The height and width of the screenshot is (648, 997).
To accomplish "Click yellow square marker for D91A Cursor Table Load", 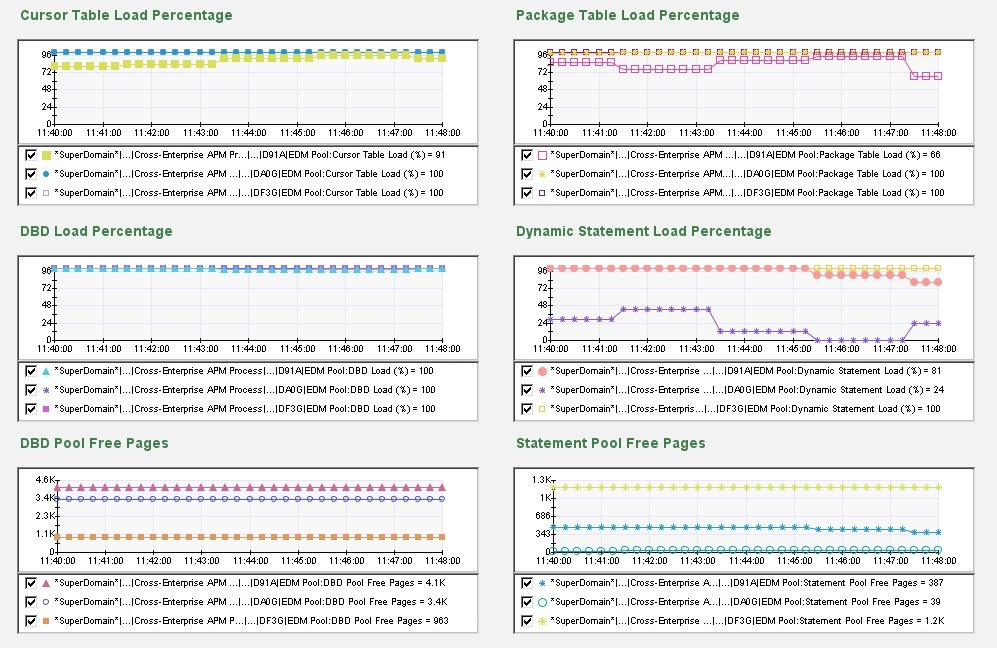I will click(x=46, y=155).
